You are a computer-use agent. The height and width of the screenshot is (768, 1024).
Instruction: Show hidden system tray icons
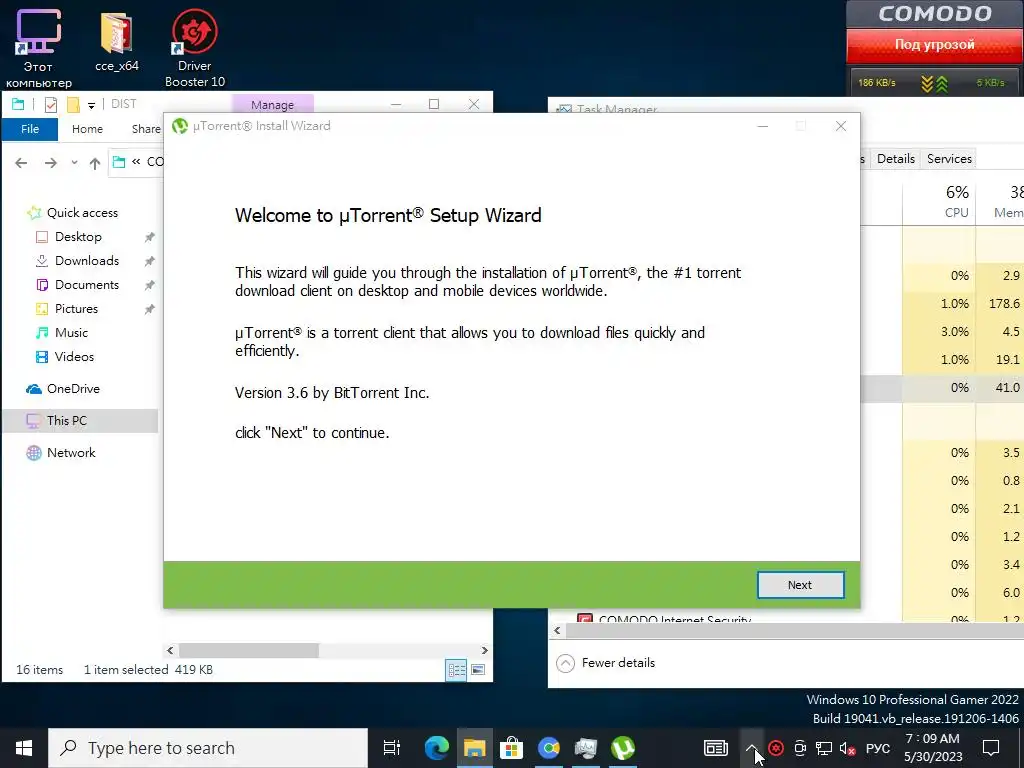coord(752,748)
